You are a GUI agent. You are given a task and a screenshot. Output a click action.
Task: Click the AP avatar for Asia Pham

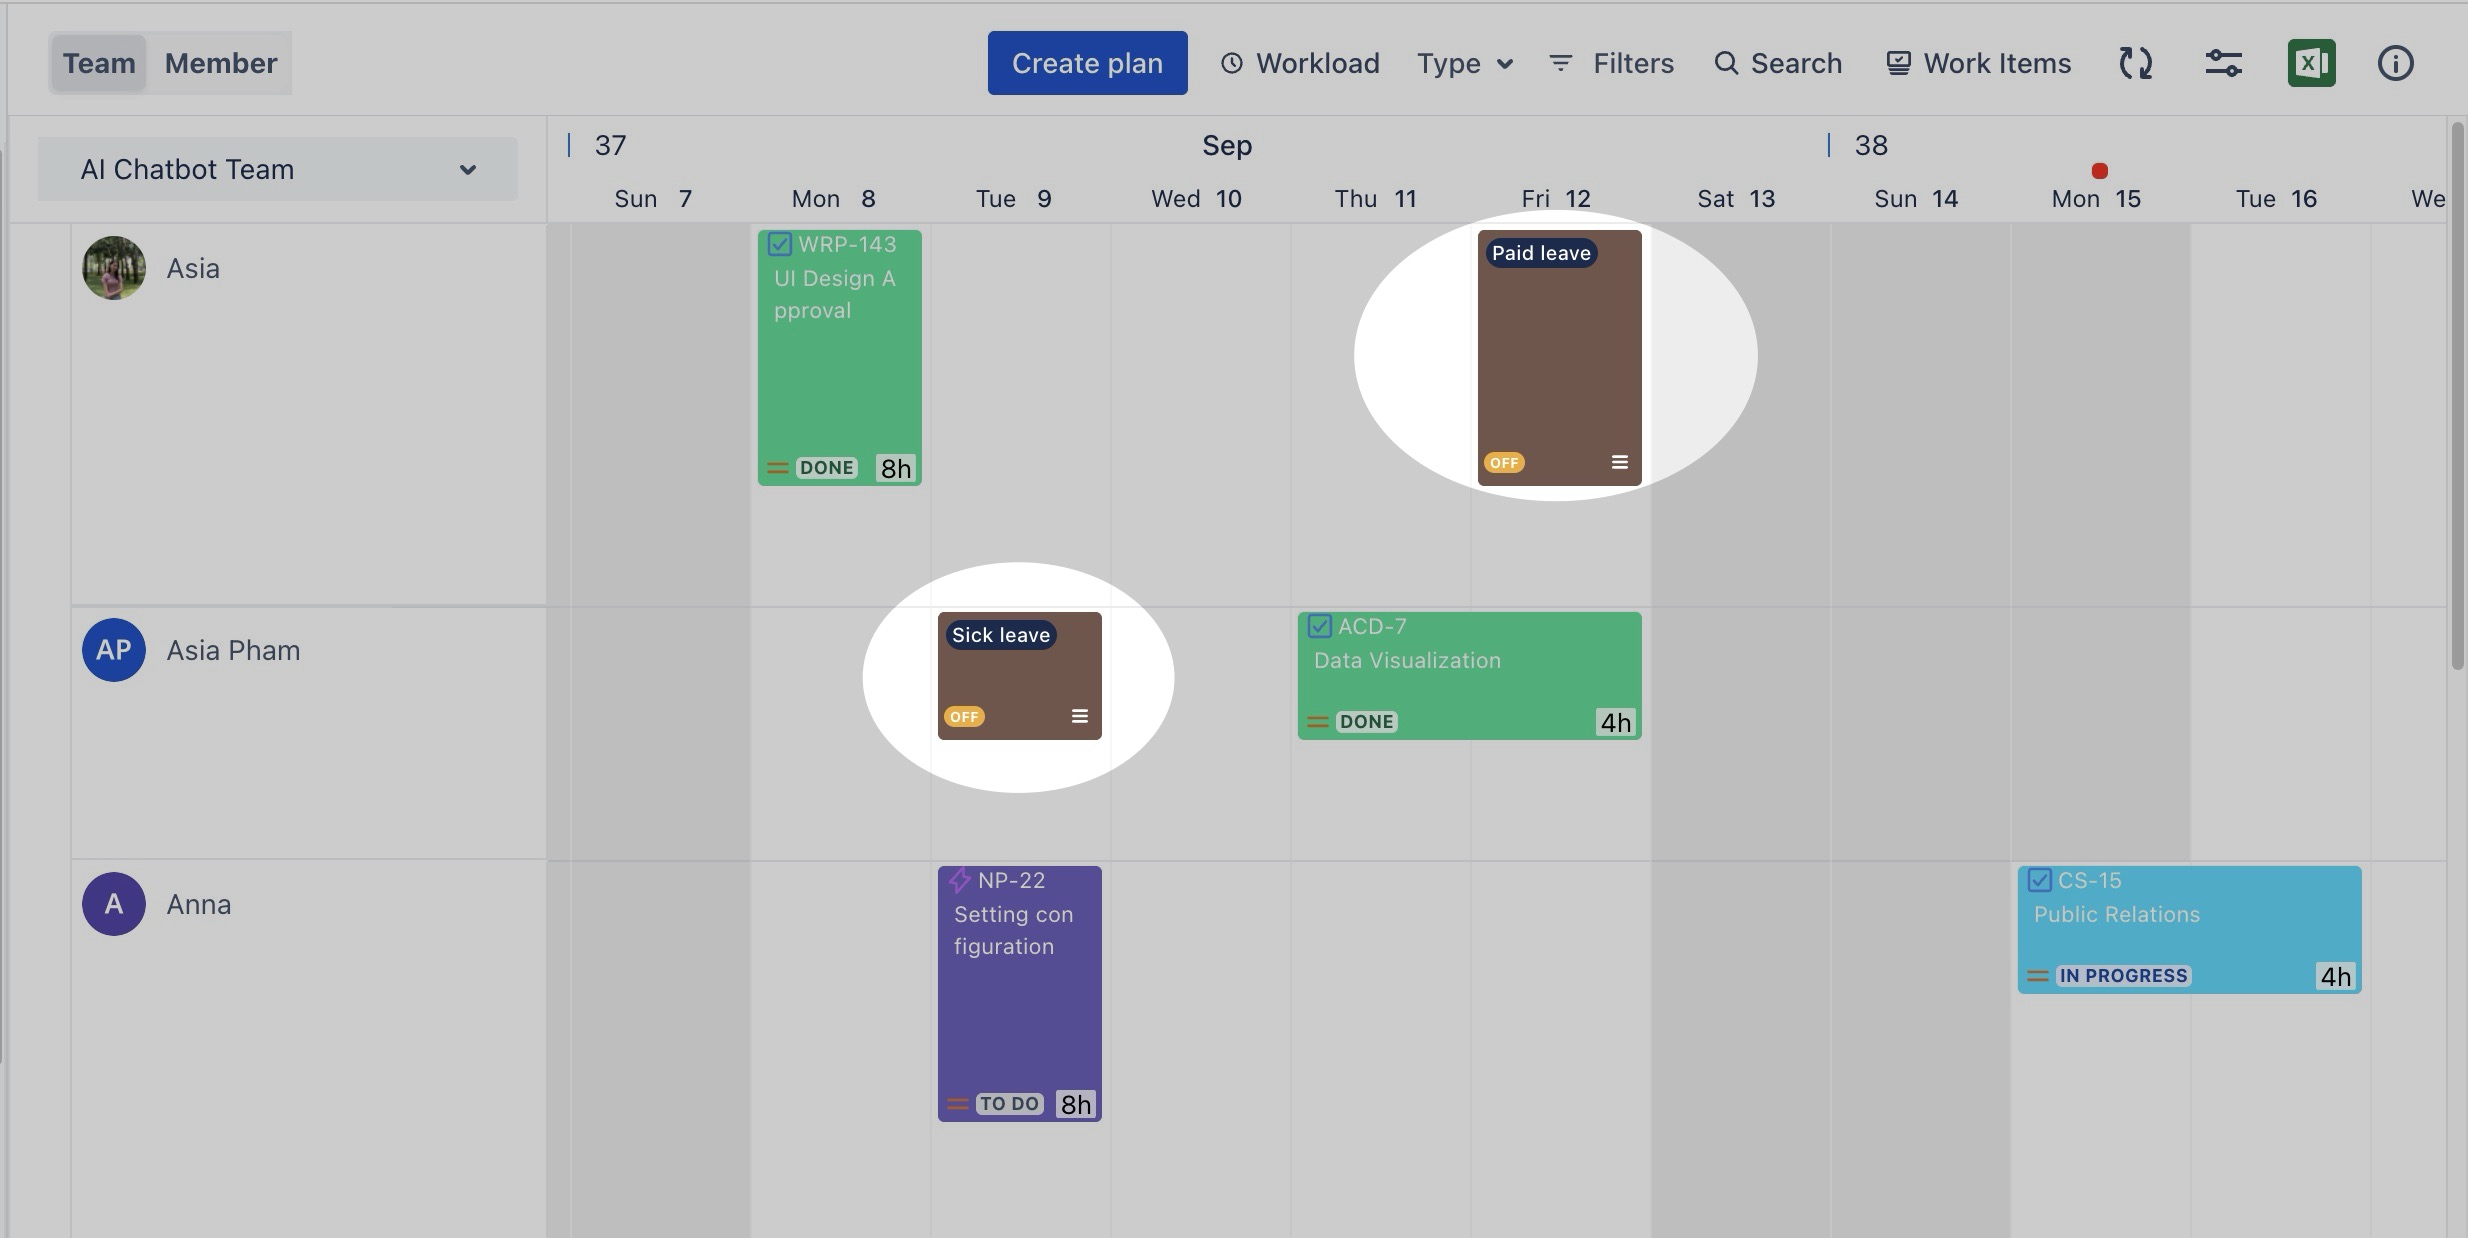click(x=114, y=650)
